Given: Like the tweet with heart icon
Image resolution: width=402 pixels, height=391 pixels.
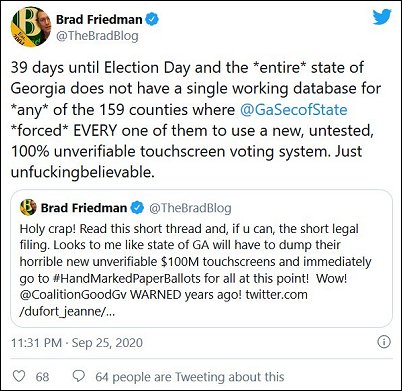Looking at the screenshot, I should click(19, 376).
